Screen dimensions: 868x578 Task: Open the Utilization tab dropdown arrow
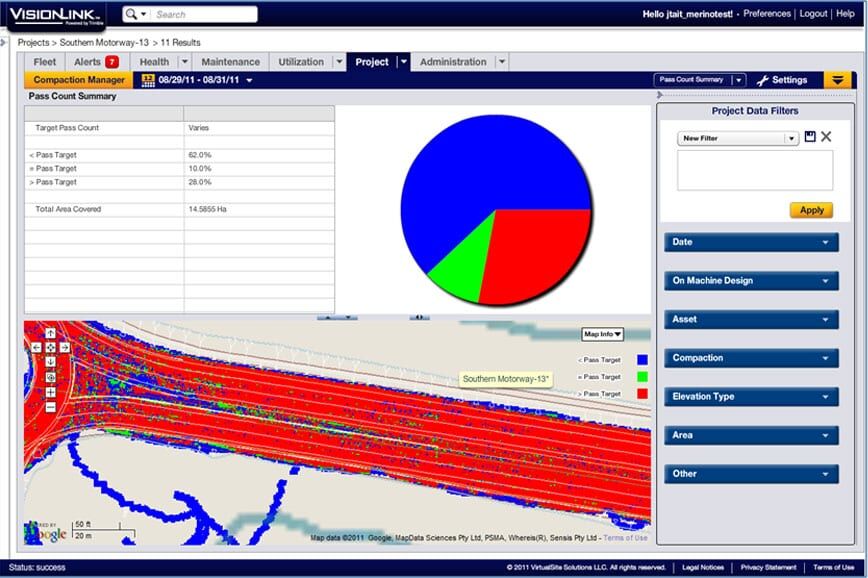(x=339, y=62)
